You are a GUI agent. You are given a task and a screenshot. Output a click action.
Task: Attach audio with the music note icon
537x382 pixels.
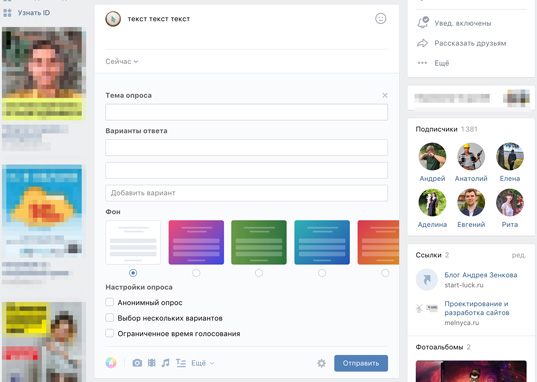(x=165, y=362)
